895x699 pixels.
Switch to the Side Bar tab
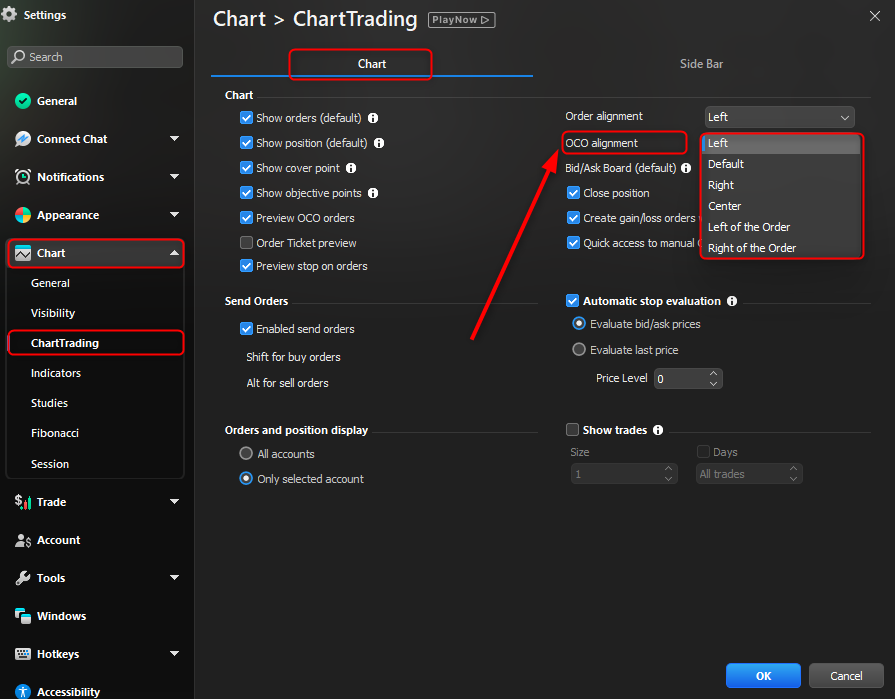(702, 64)
